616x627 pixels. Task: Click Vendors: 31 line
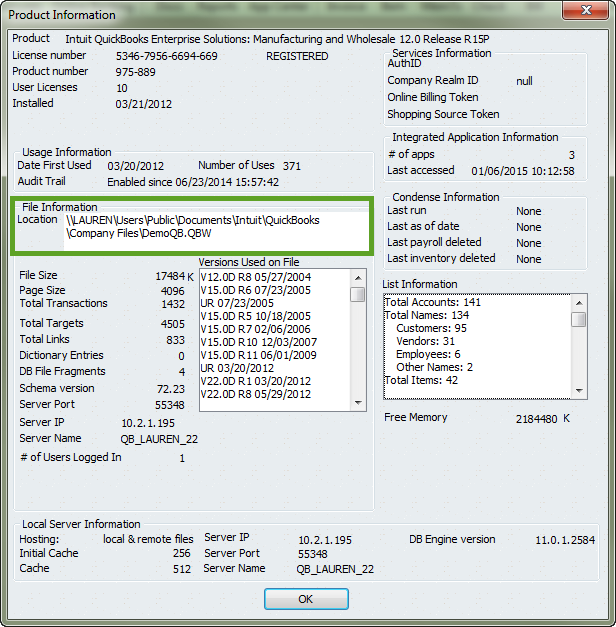[x=425, y=341]
